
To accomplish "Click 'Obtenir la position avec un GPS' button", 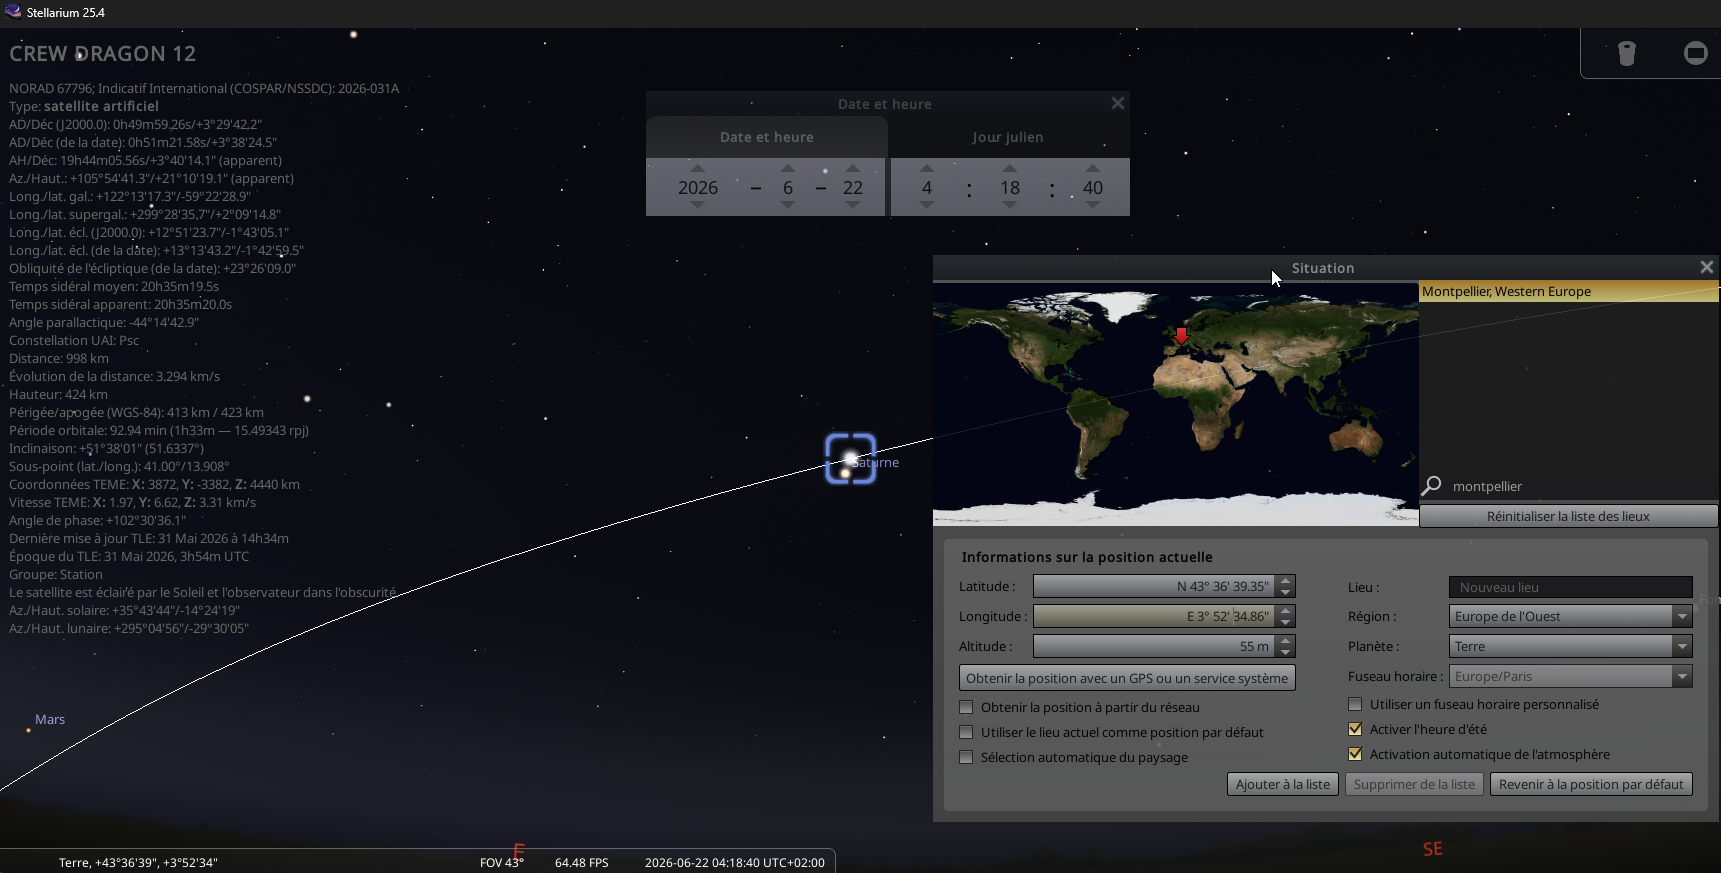I will 1127,678.
